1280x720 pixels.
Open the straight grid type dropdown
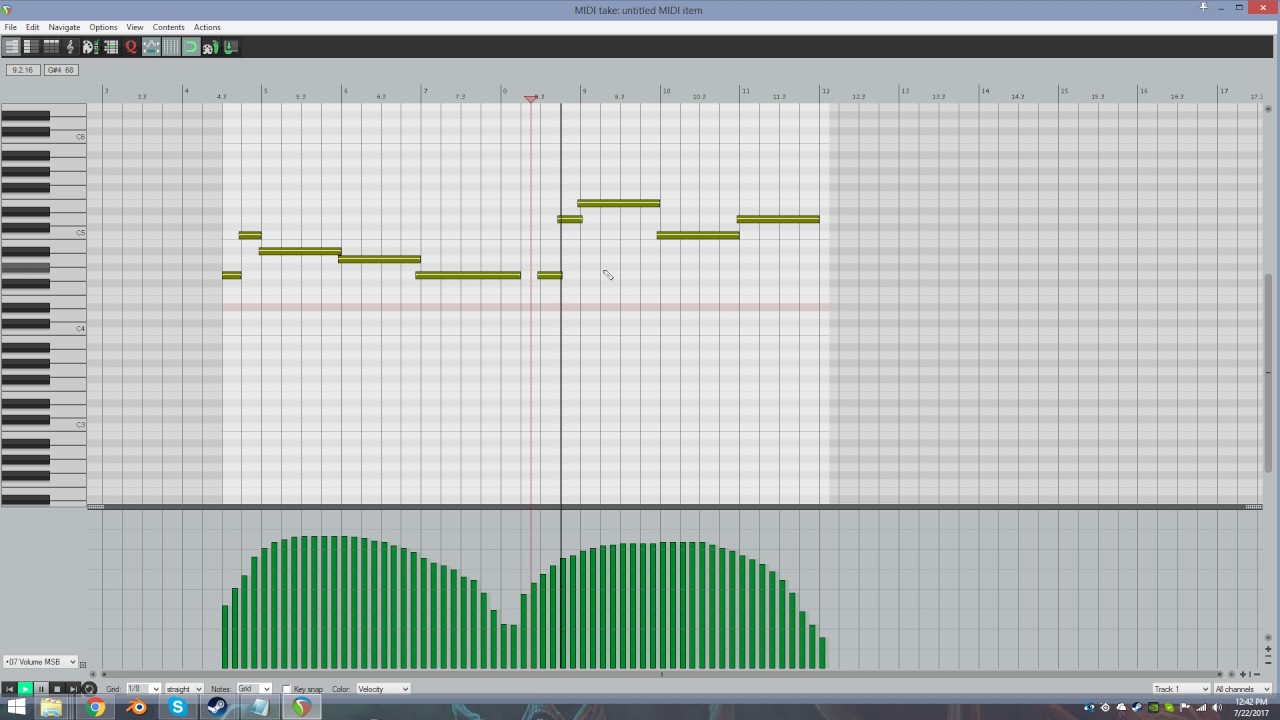point(184,689)
